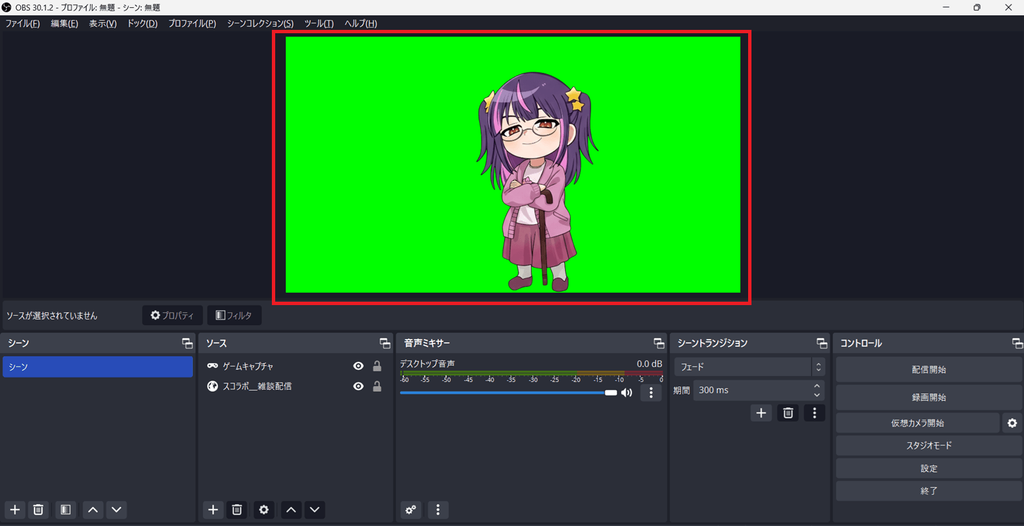Open 設定 from Controls panel

click(929, 468)
